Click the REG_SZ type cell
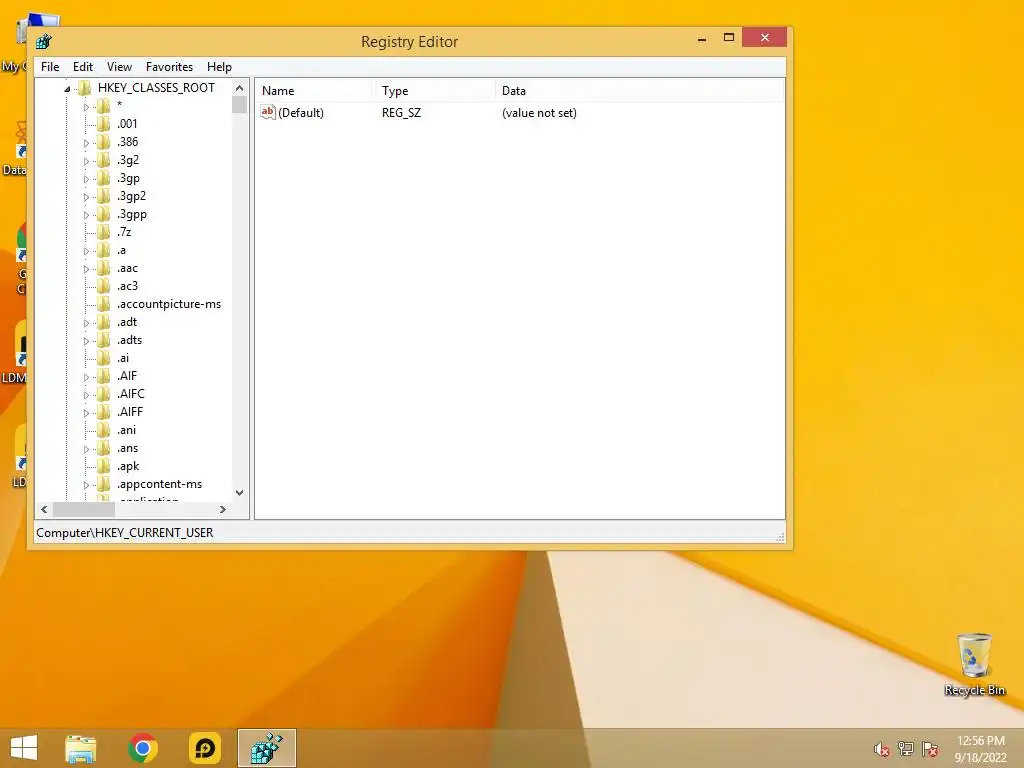 point(401,112)
